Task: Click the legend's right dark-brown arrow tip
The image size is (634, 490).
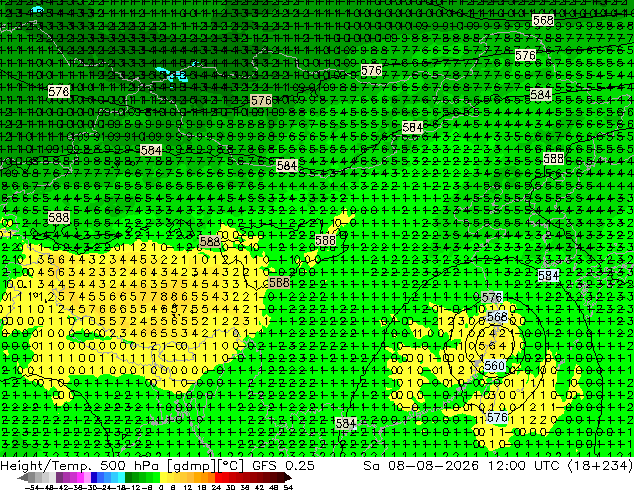Action: click(290, 478)
